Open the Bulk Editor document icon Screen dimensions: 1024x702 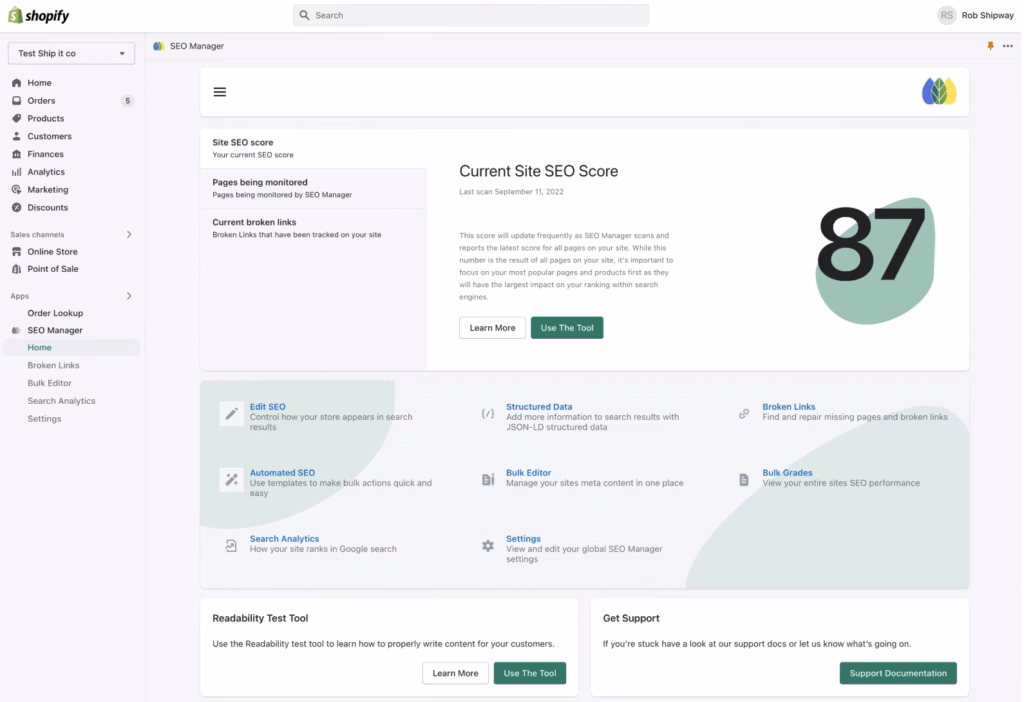(488, 478)
